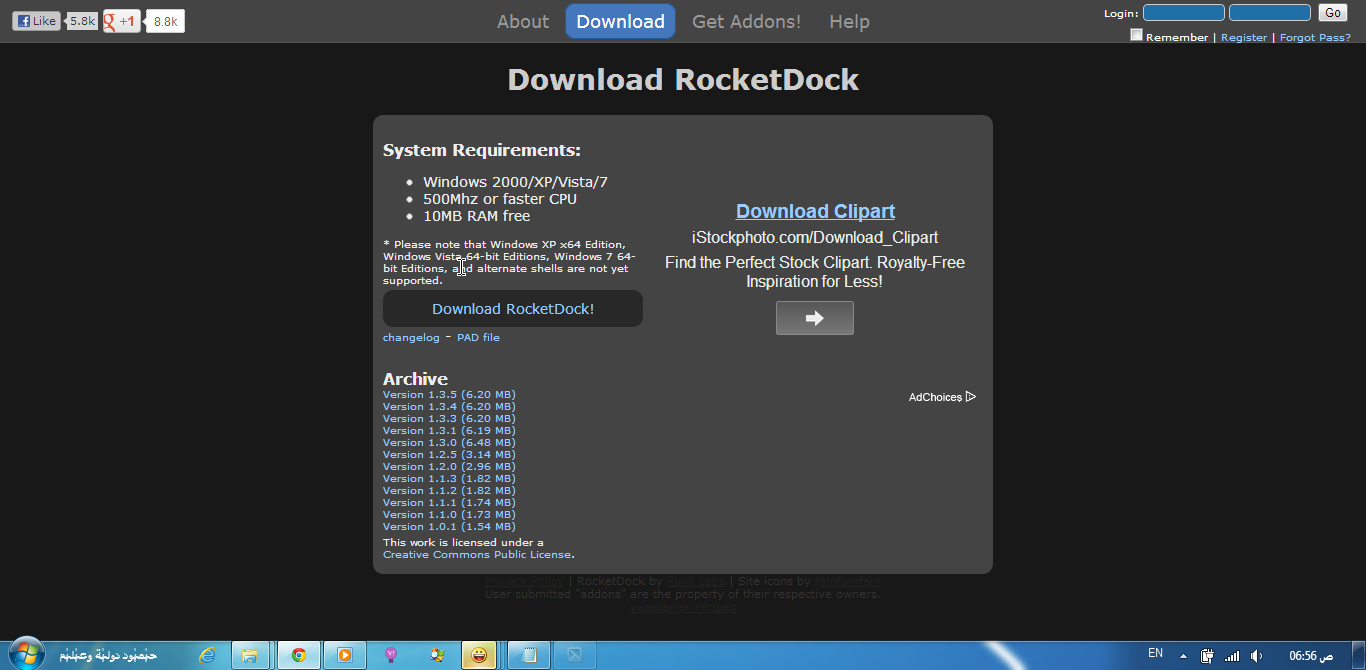The width and height of the screenshot is (1366, 670).
Task: Open the About tab
Action: (x=523, y=21)
